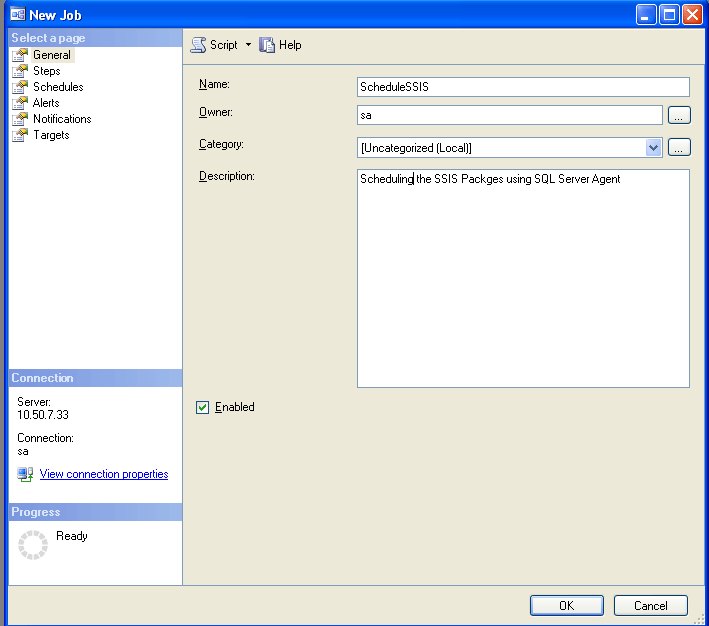Click the Targets page icon
The image size is (709, 626).
19,135
